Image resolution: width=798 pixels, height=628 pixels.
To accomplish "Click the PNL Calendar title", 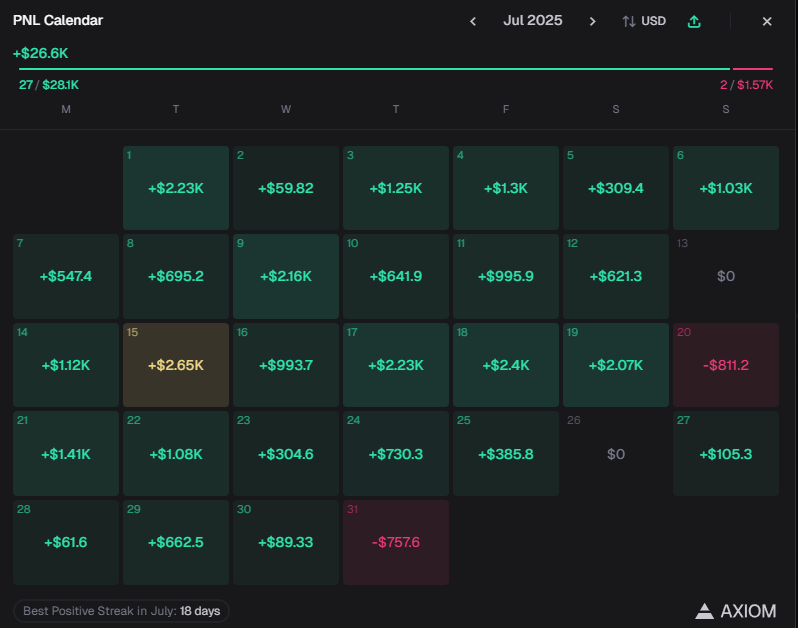I will click(58, 20).
